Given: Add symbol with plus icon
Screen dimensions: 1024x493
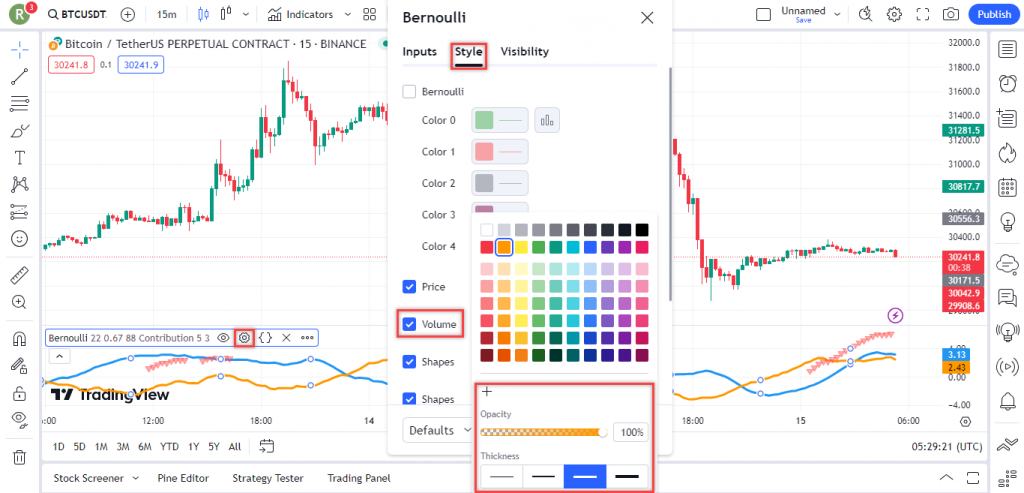Looking at the screenshot, I should pyautogui.click(x=128, y=14).
